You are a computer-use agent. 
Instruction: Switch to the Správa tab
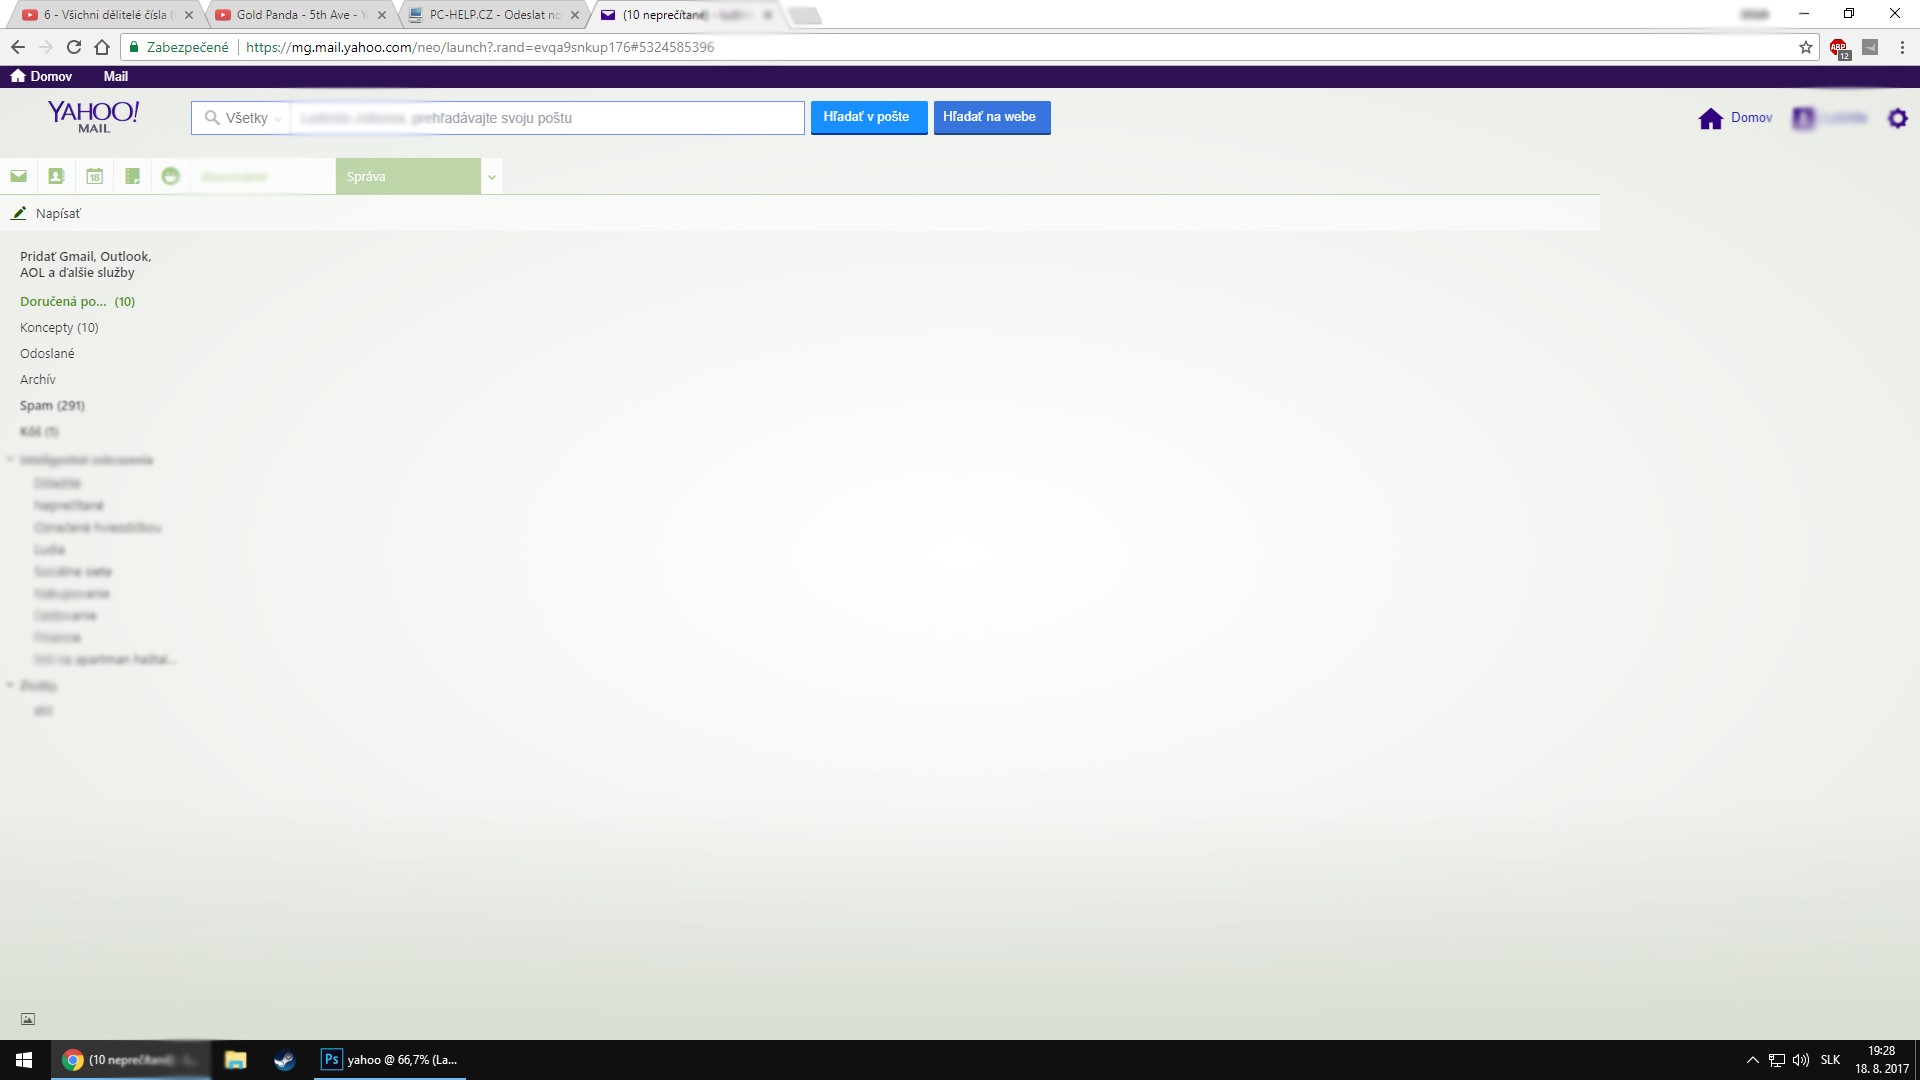(407, 177)
